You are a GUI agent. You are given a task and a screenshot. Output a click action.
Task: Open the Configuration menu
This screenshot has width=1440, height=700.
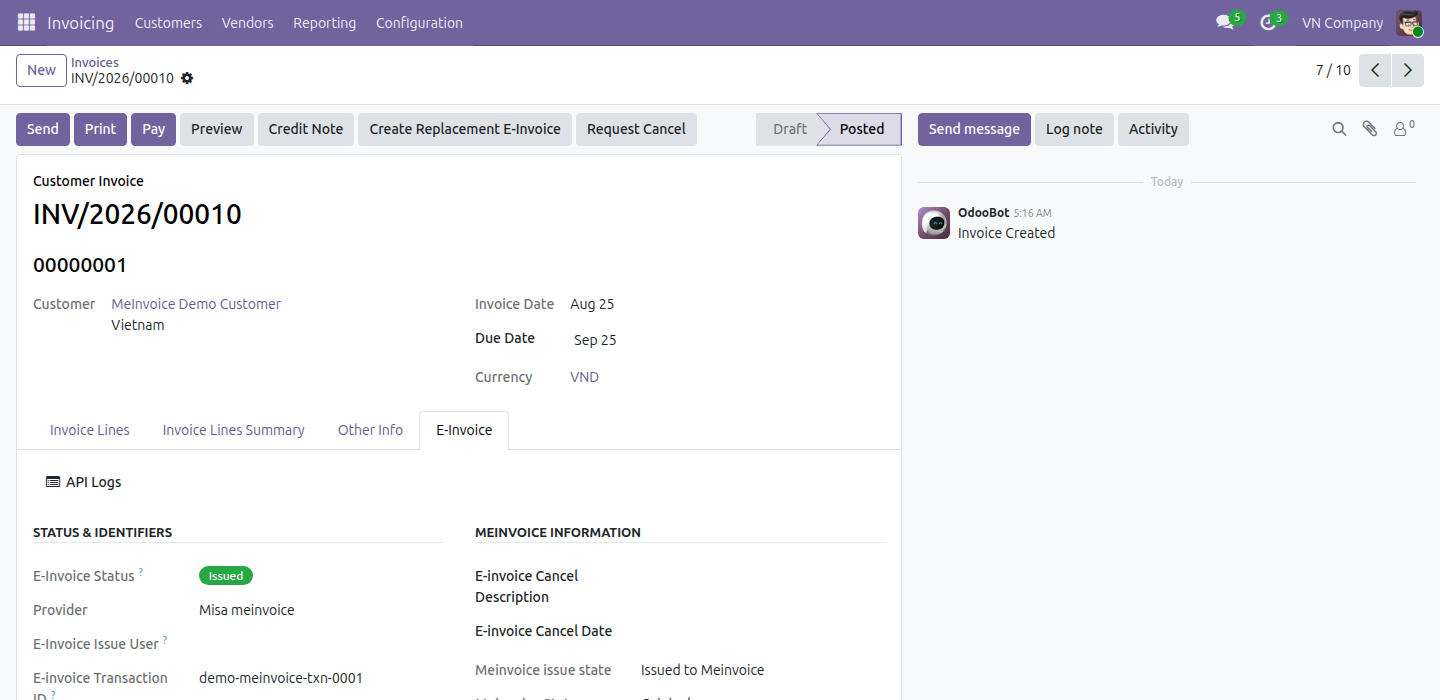[x=419, y=23]
